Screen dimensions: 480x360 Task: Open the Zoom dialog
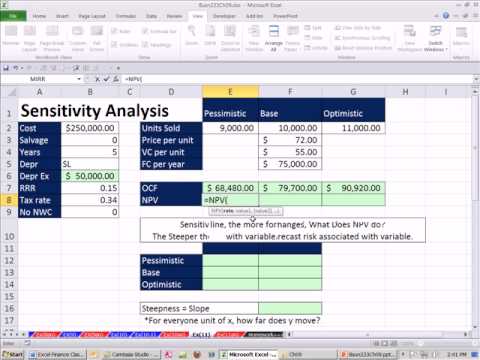pos(192,35)
